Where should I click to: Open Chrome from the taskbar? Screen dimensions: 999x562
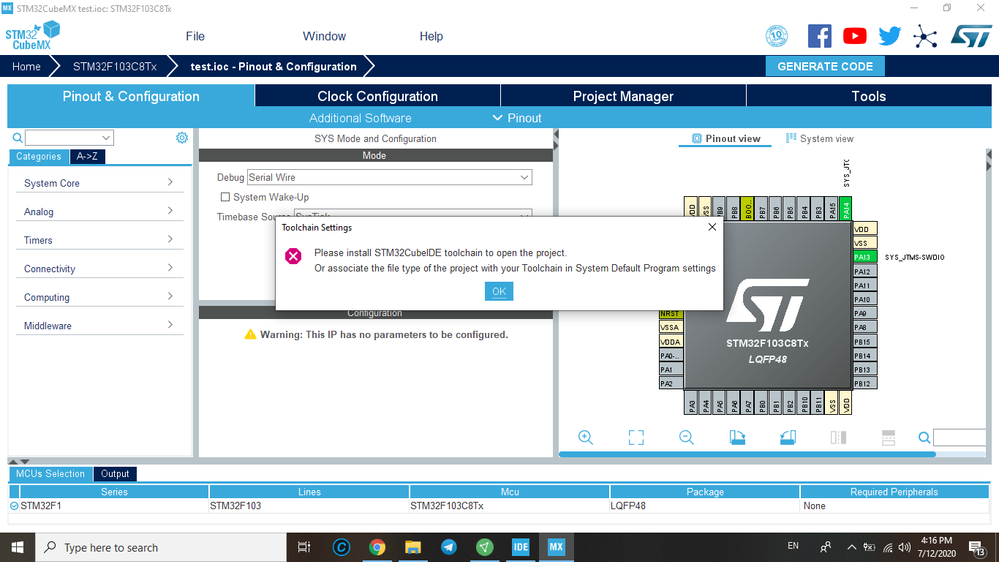pyautogui.click(x=377, y=547)
